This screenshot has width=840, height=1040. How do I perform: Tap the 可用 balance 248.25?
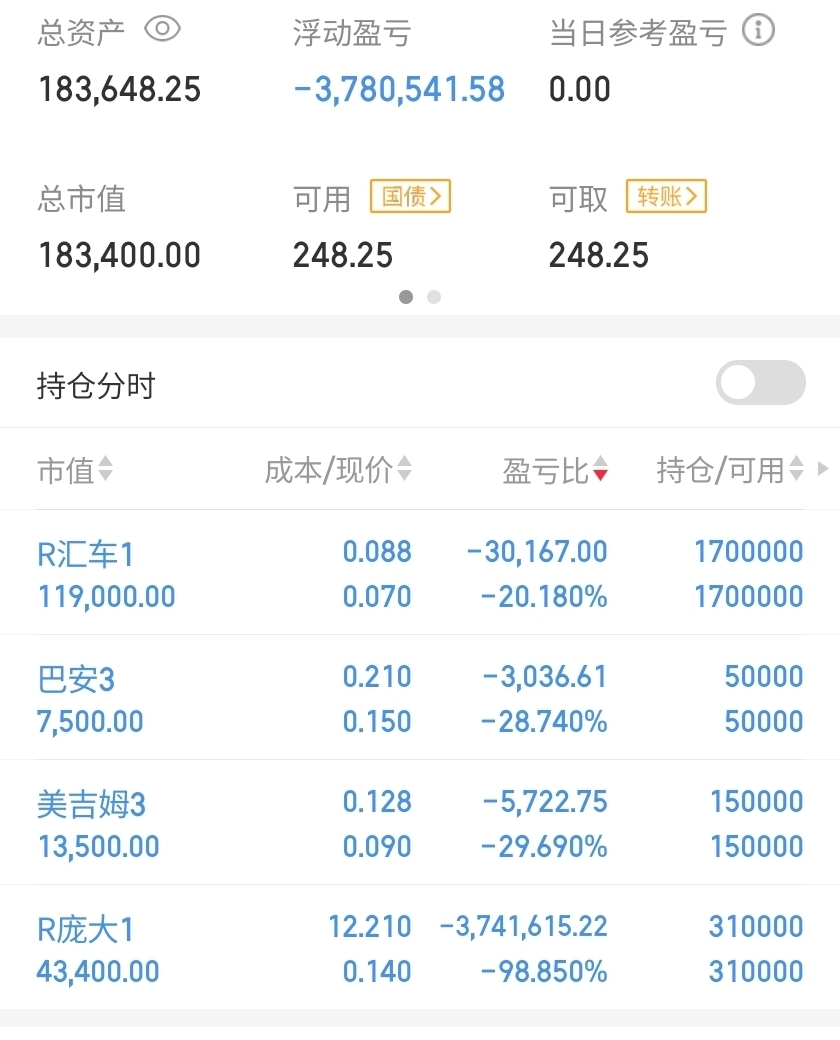(x=343, y=255)
